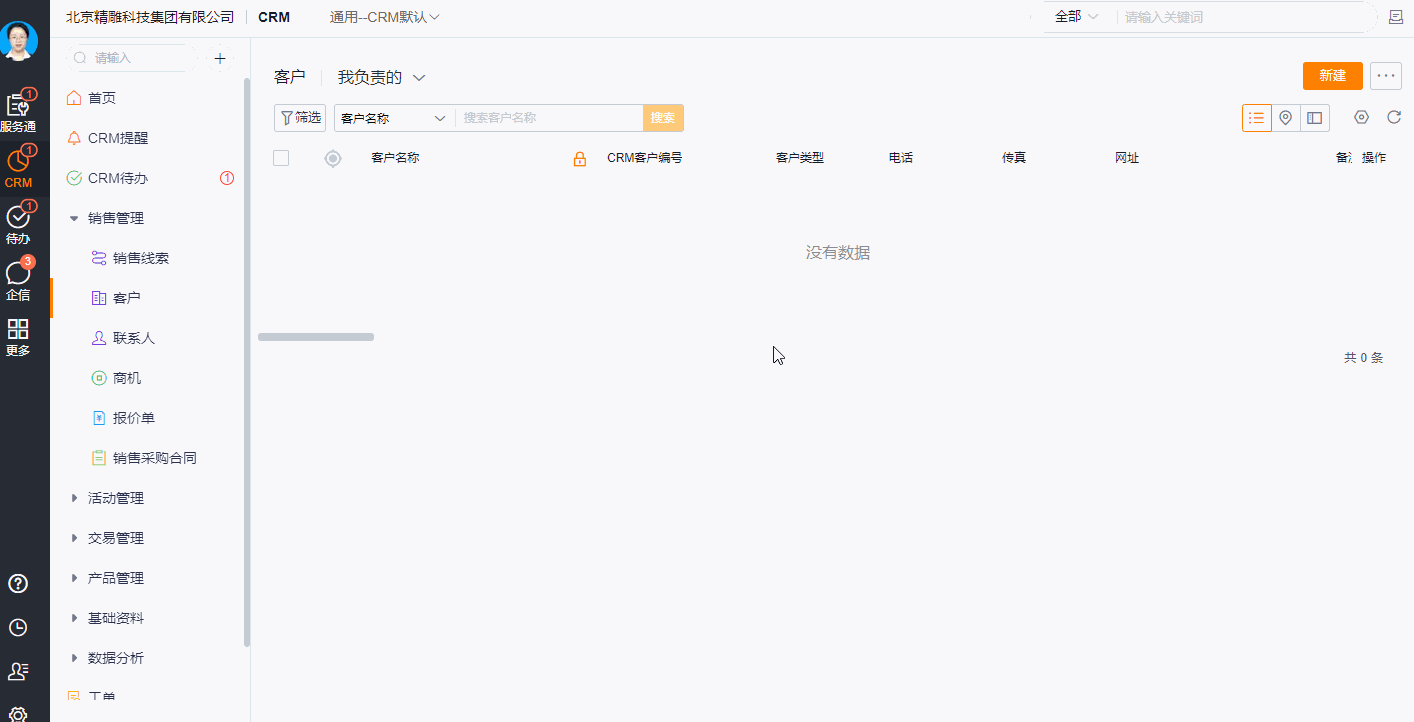Click sidebar menu search field
Viewport: 1414px width, 722px height.
[x=133, y=58]
